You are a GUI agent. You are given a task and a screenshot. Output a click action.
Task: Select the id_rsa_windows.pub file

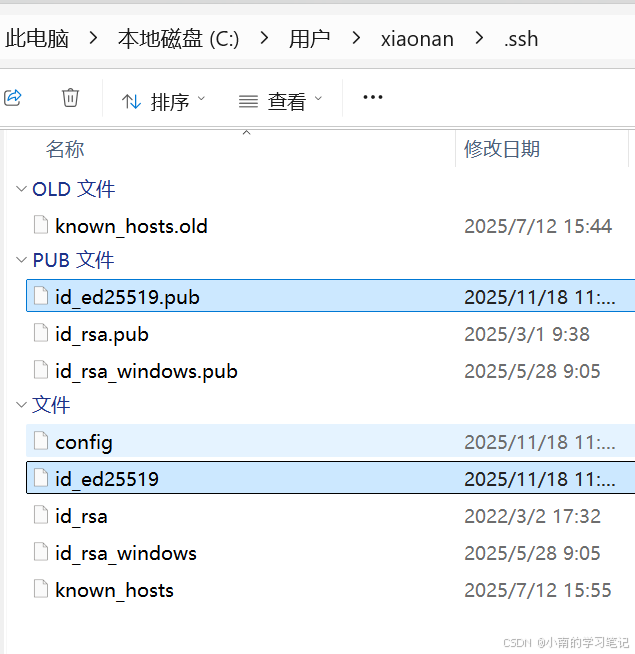pyautogui.click(x=330, y=371)
